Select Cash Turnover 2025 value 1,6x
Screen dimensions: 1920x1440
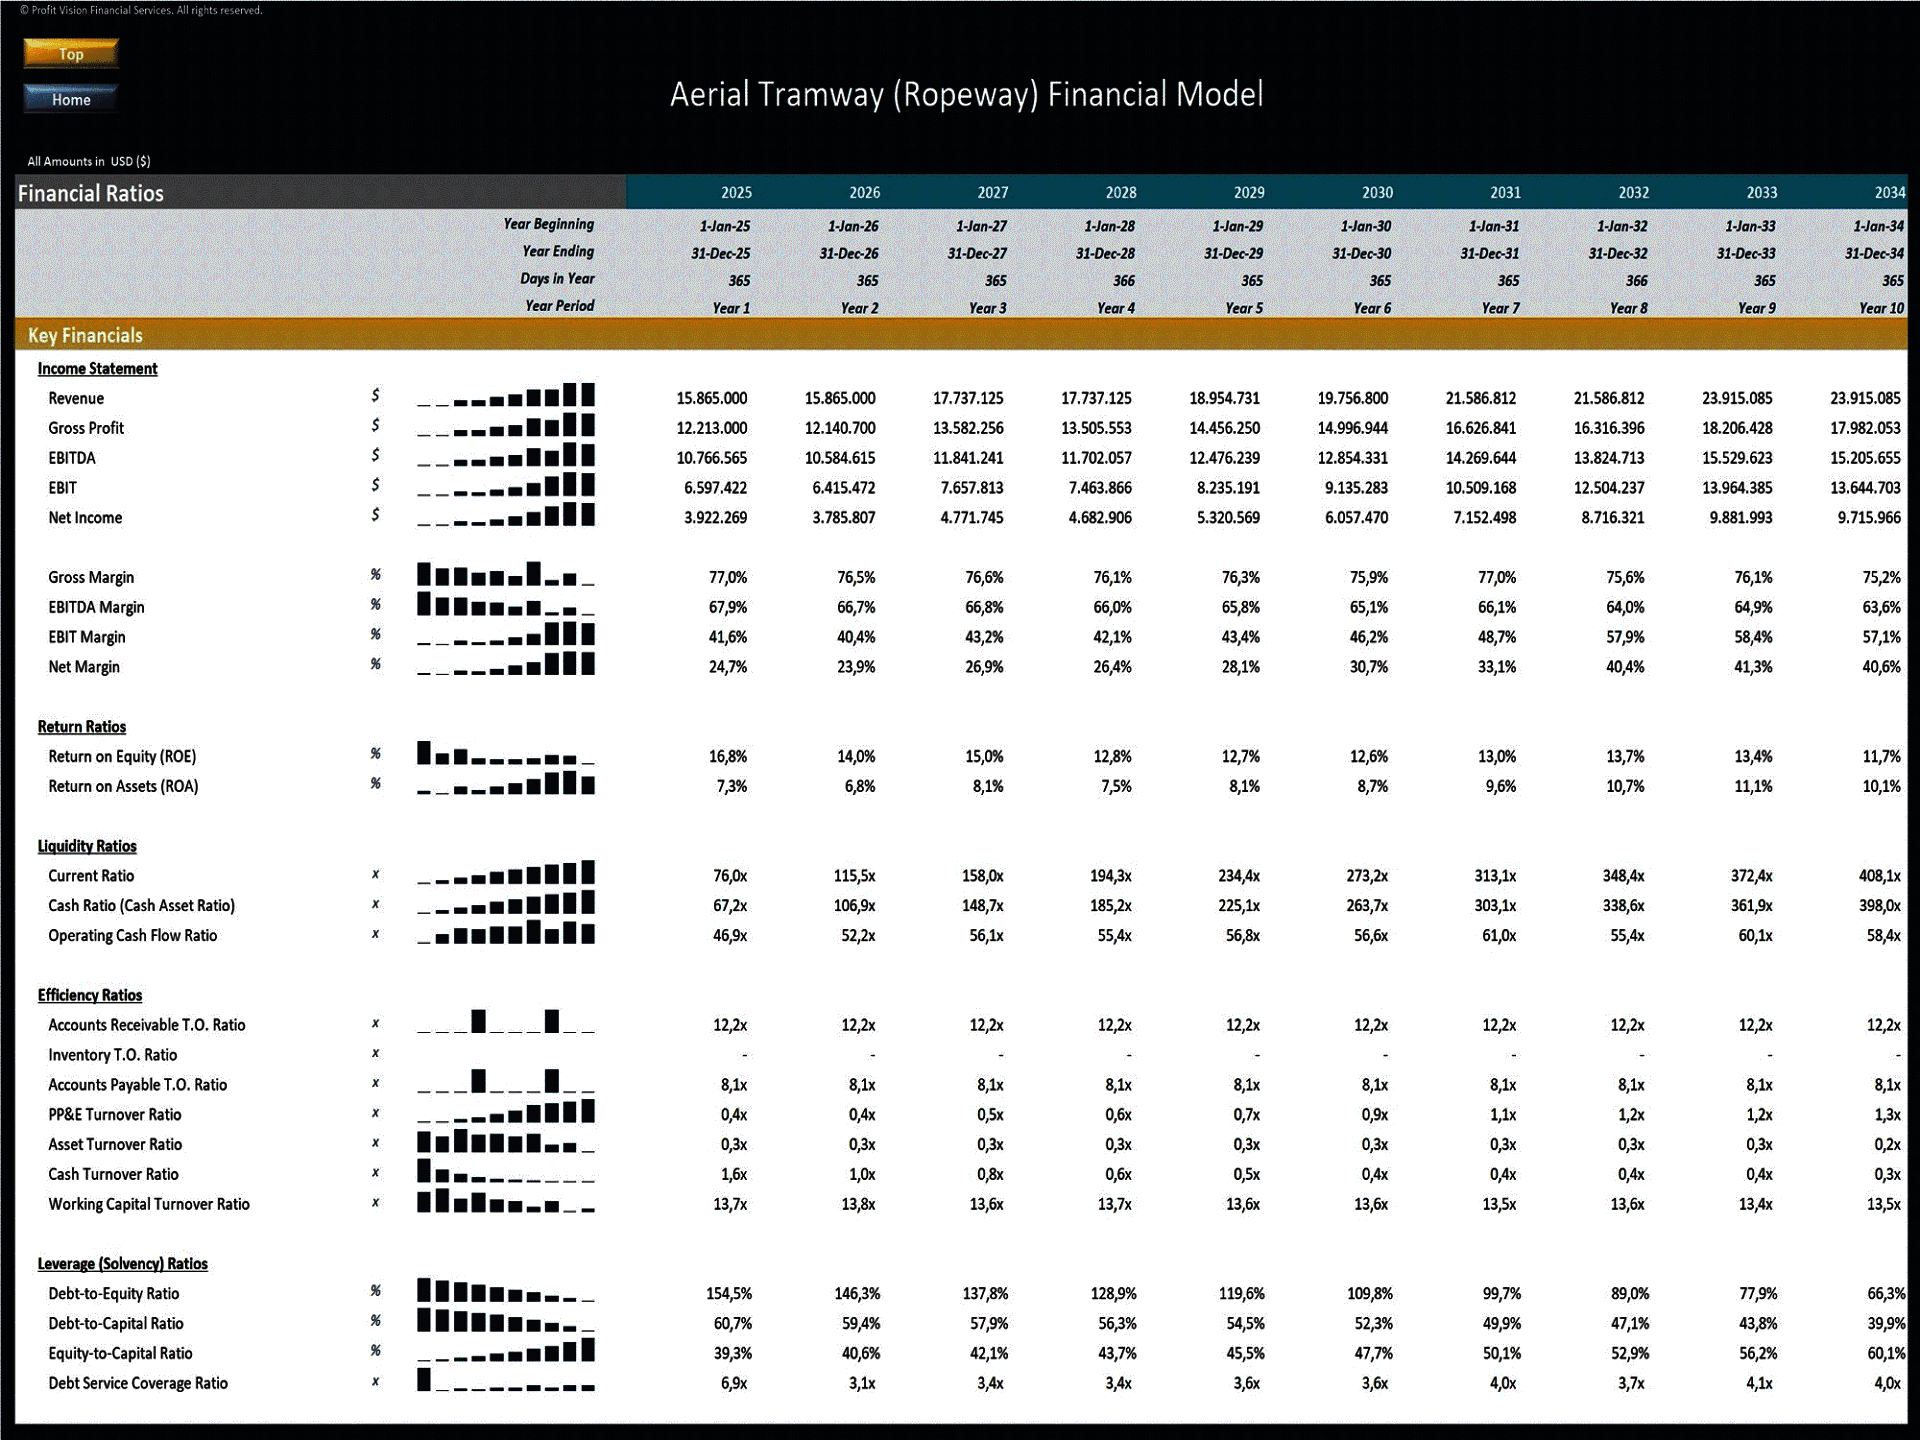click(734, 1175)
